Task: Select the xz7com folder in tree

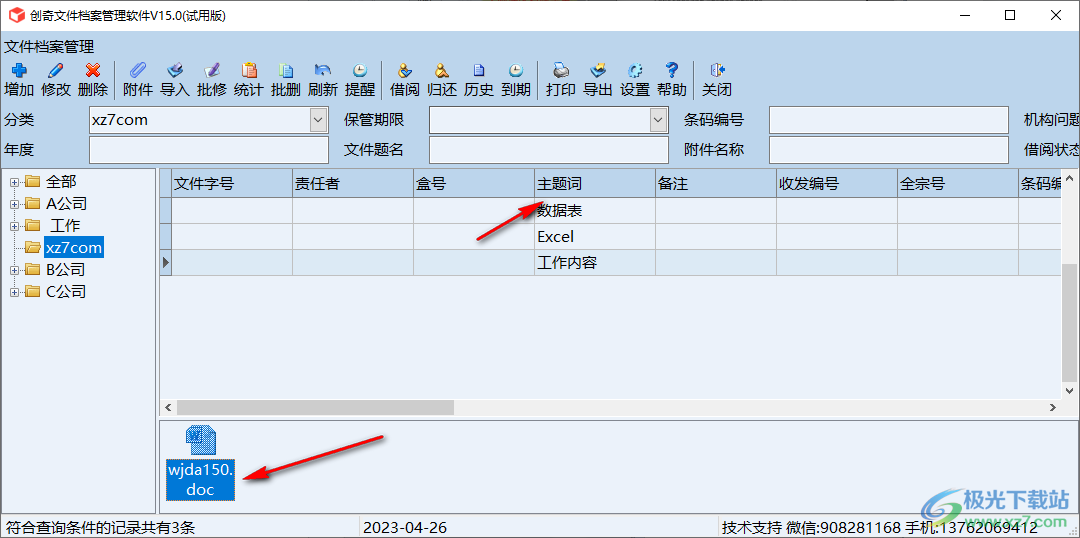Action: (x=74, y=247)
